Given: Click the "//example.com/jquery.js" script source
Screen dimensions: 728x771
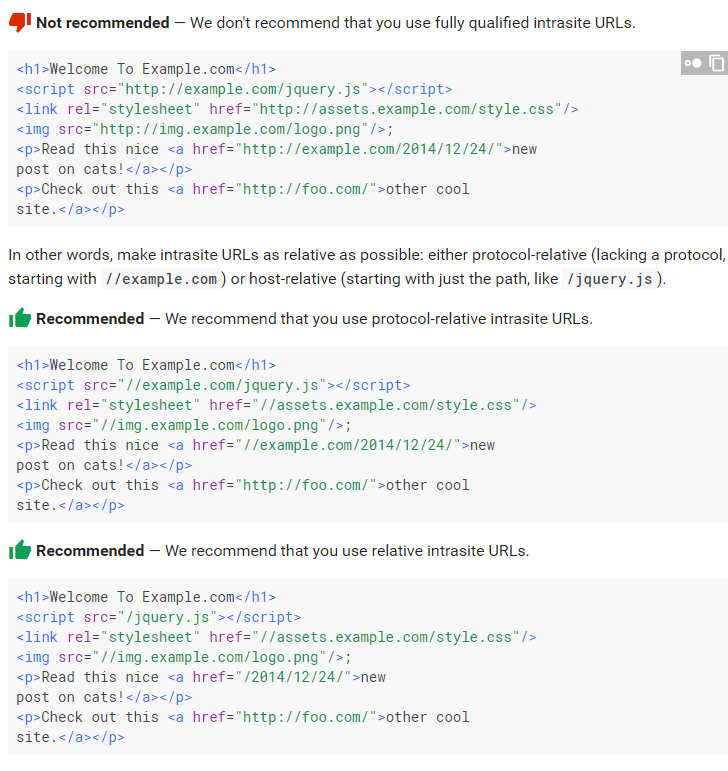Looking at the screenshot, I should 222,385.
